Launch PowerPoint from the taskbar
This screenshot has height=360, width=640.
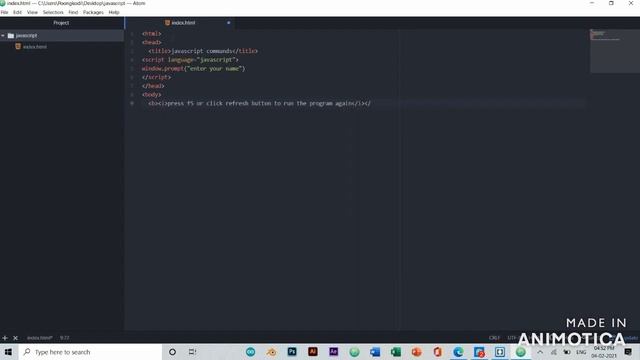click(417, 352)
